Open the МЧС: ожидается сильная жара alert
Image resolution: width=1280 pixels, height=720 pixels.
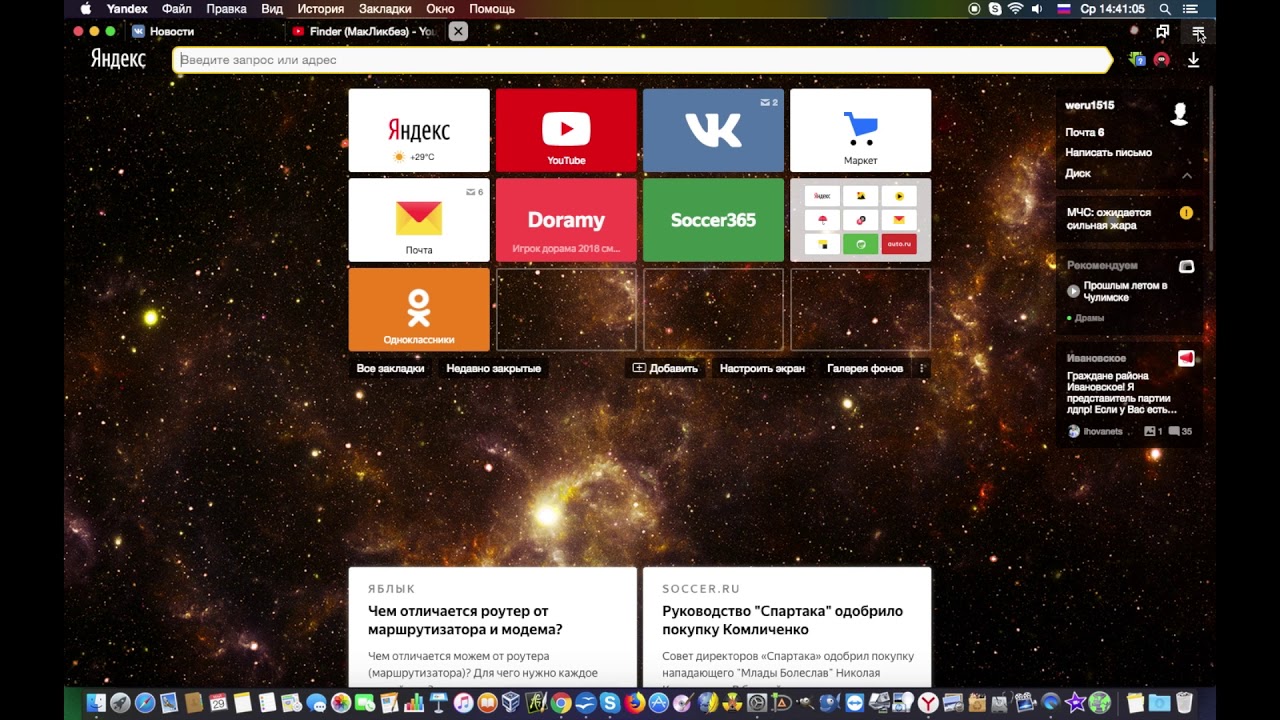click(x=1109, y=219)
